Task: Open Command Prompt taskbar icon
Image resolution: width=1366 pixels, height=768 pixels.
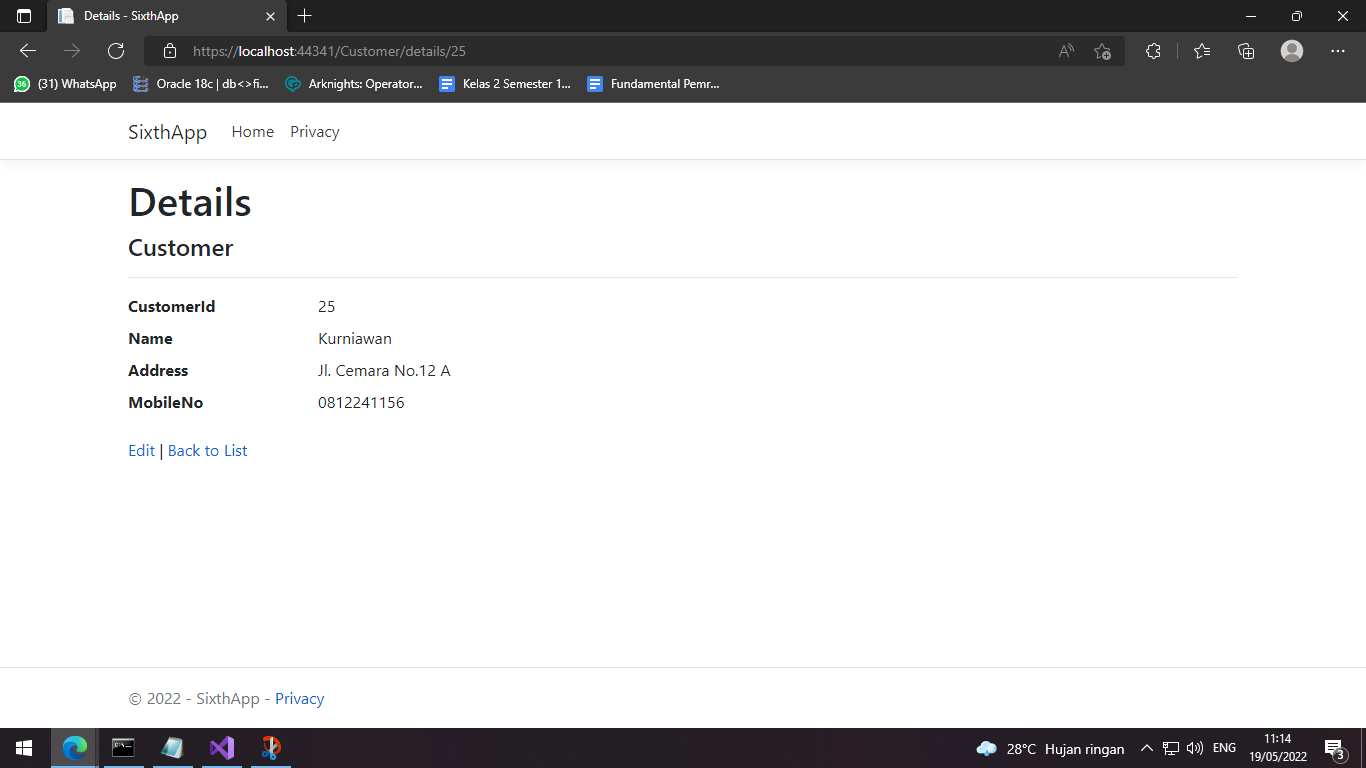Action: pos(123,748)
